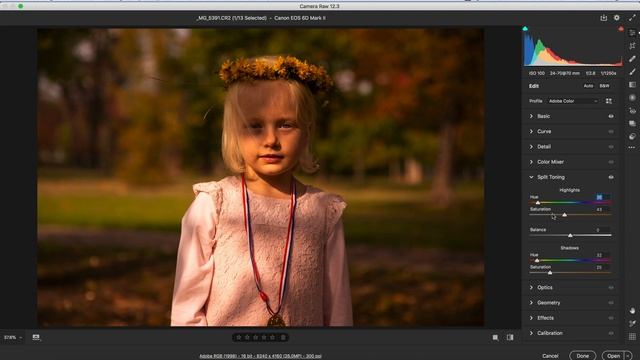
Task: Select the Radial Filter tool
Action: [x=632, y=98]
